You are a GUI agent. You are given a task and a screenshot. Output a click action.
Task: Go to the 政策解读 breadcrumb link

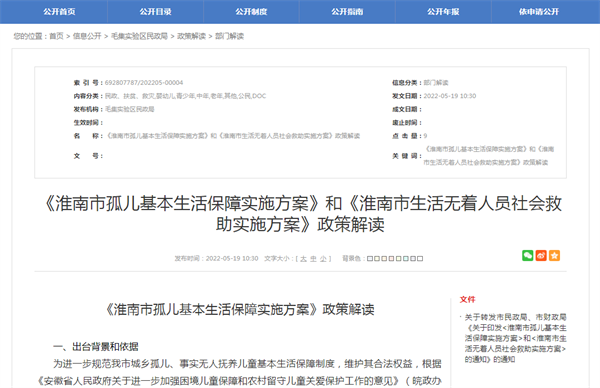pos(191,36)
